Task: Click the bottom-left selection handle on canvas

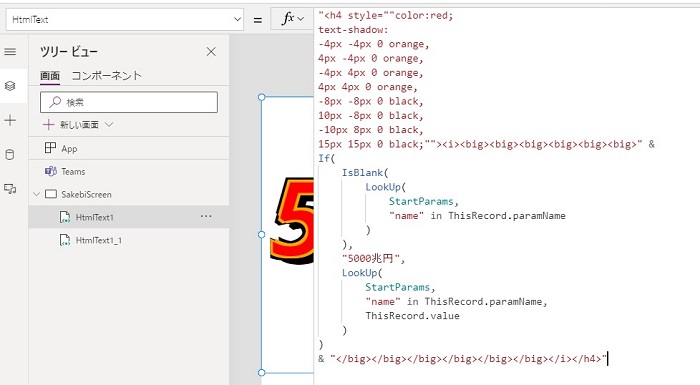Action: (x=262, y=372)
